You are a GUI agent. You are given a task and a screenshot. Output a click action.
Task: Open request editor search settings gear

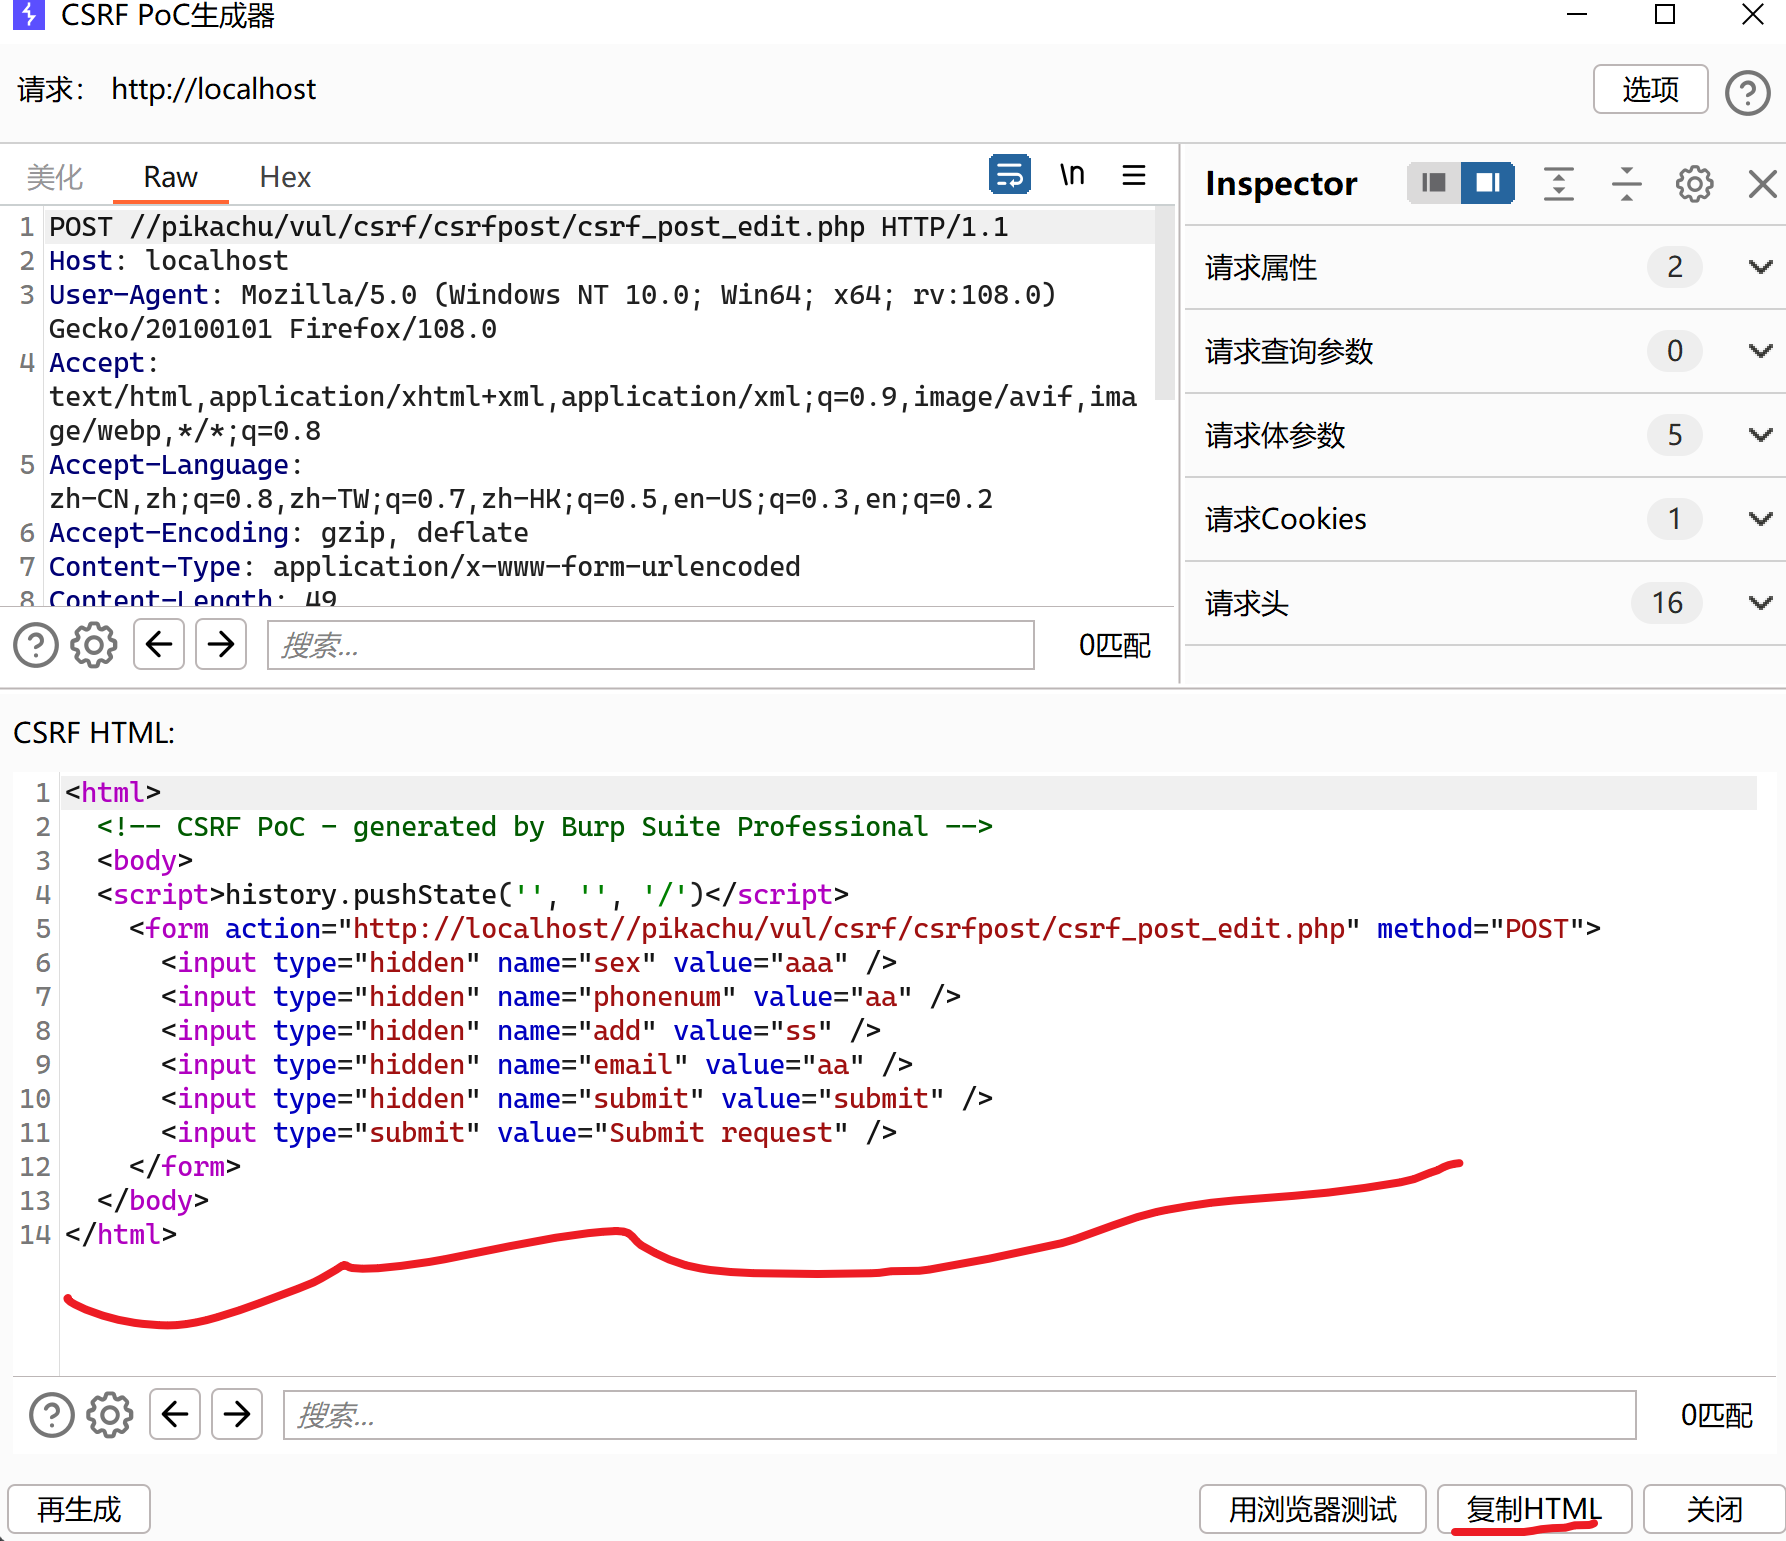[94, 645]
